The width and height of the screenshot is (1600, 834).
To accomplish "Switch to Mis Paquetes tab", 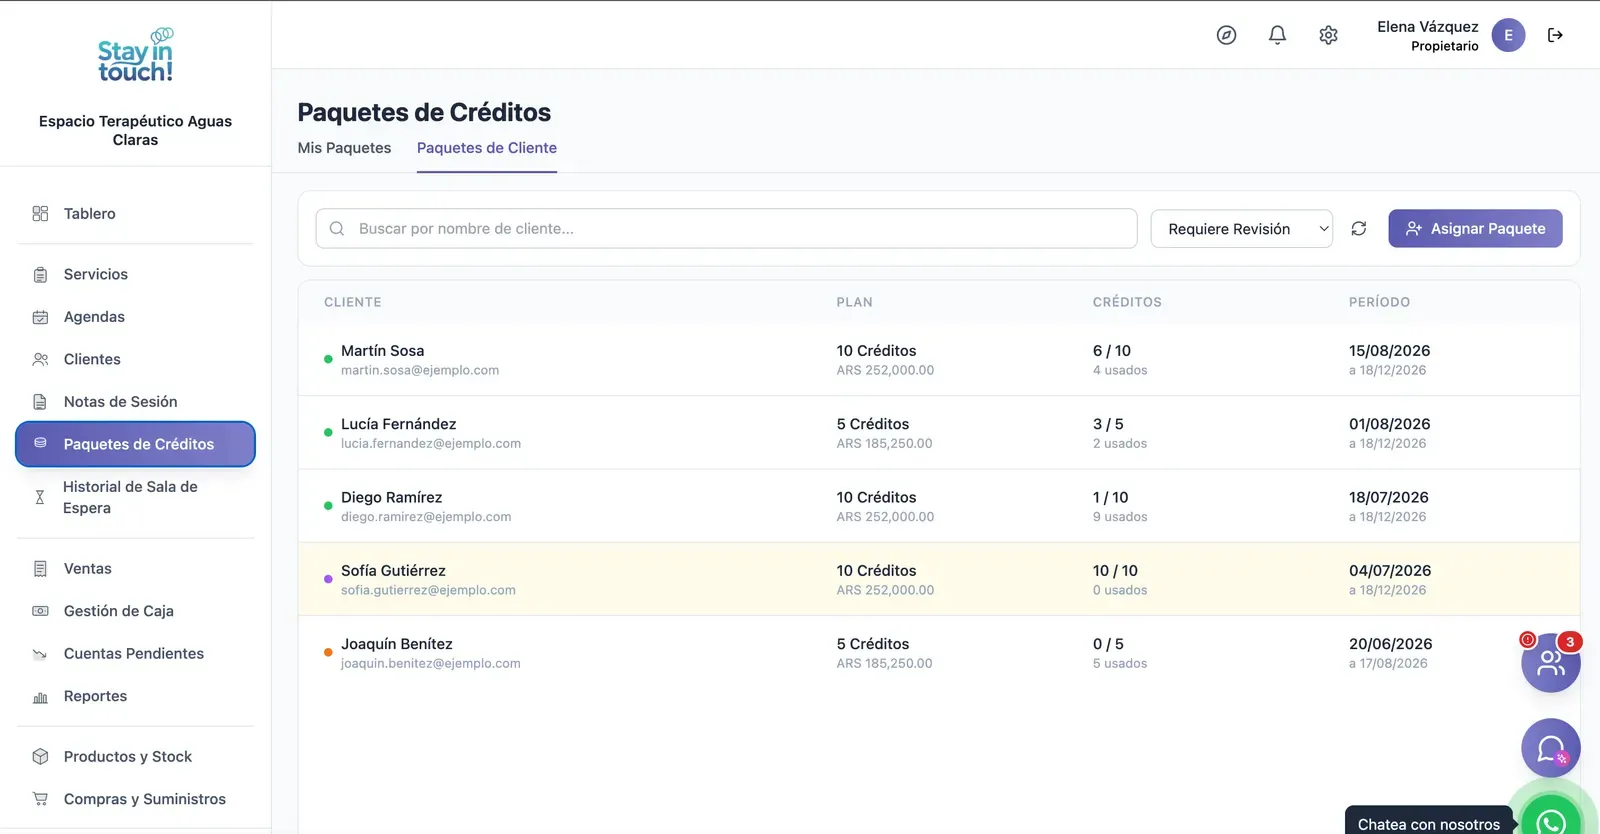I will click(x=344, y=148).
